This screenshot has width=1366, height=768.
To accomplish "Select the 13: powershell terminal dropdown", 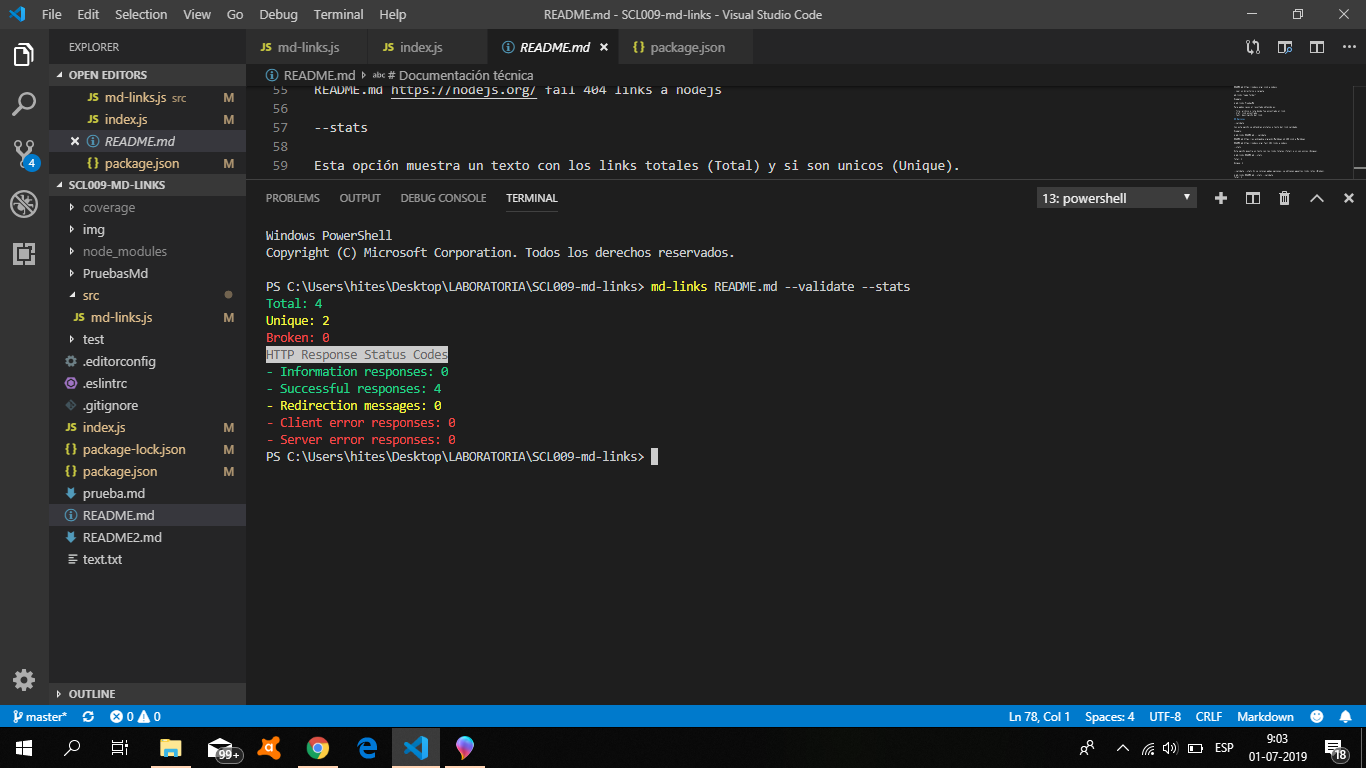I will pos(1117,198).
